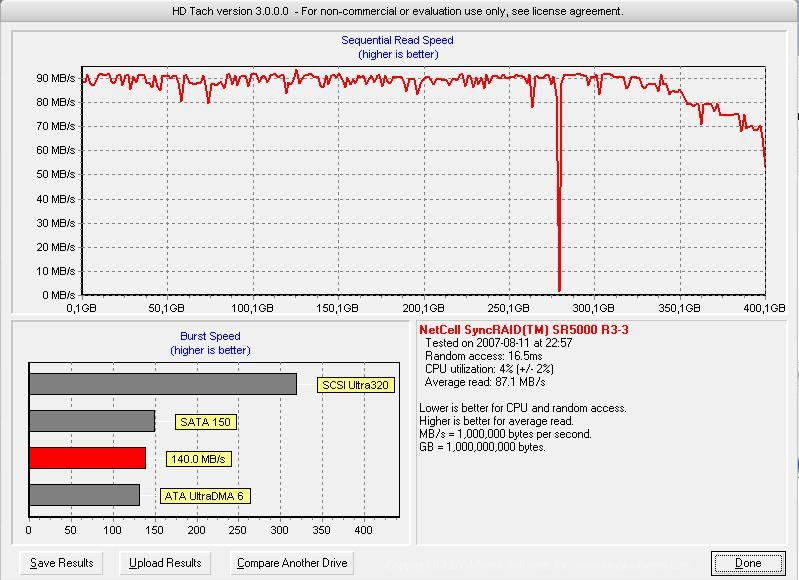Click the 140.0 MB/s burst label

point(198,459)
